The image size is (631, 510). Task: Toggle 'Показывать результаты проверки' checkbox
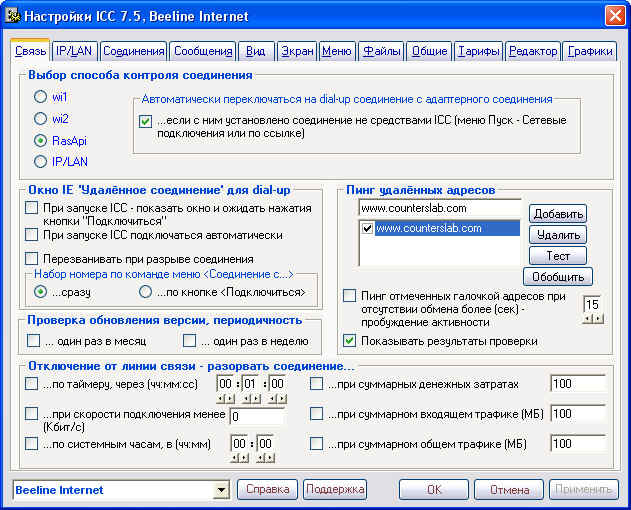pyautogui.click(x=349, y=341)
